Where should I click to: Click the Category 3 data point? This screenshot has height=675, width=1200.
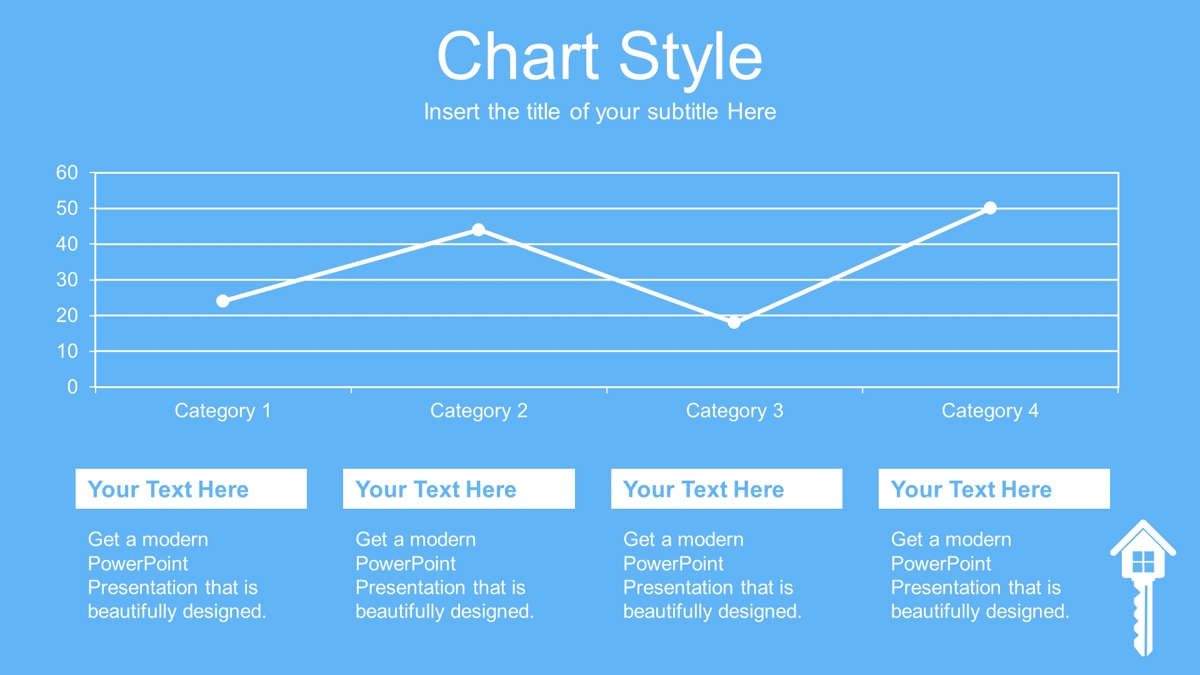[x=734, y=322]
